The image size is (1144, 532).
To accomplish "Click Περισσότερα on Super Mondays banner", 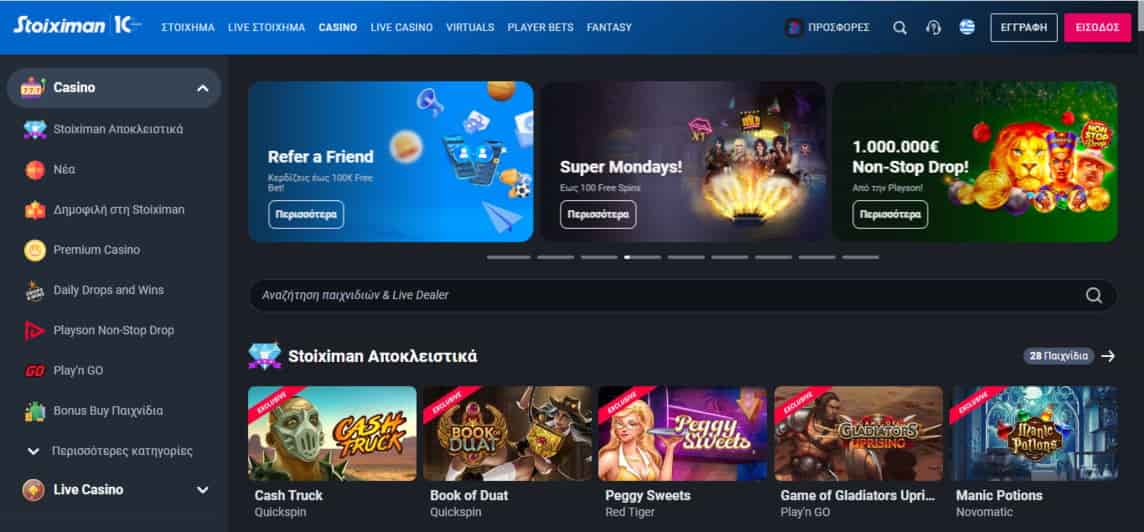I will click(x=598, y=215).
